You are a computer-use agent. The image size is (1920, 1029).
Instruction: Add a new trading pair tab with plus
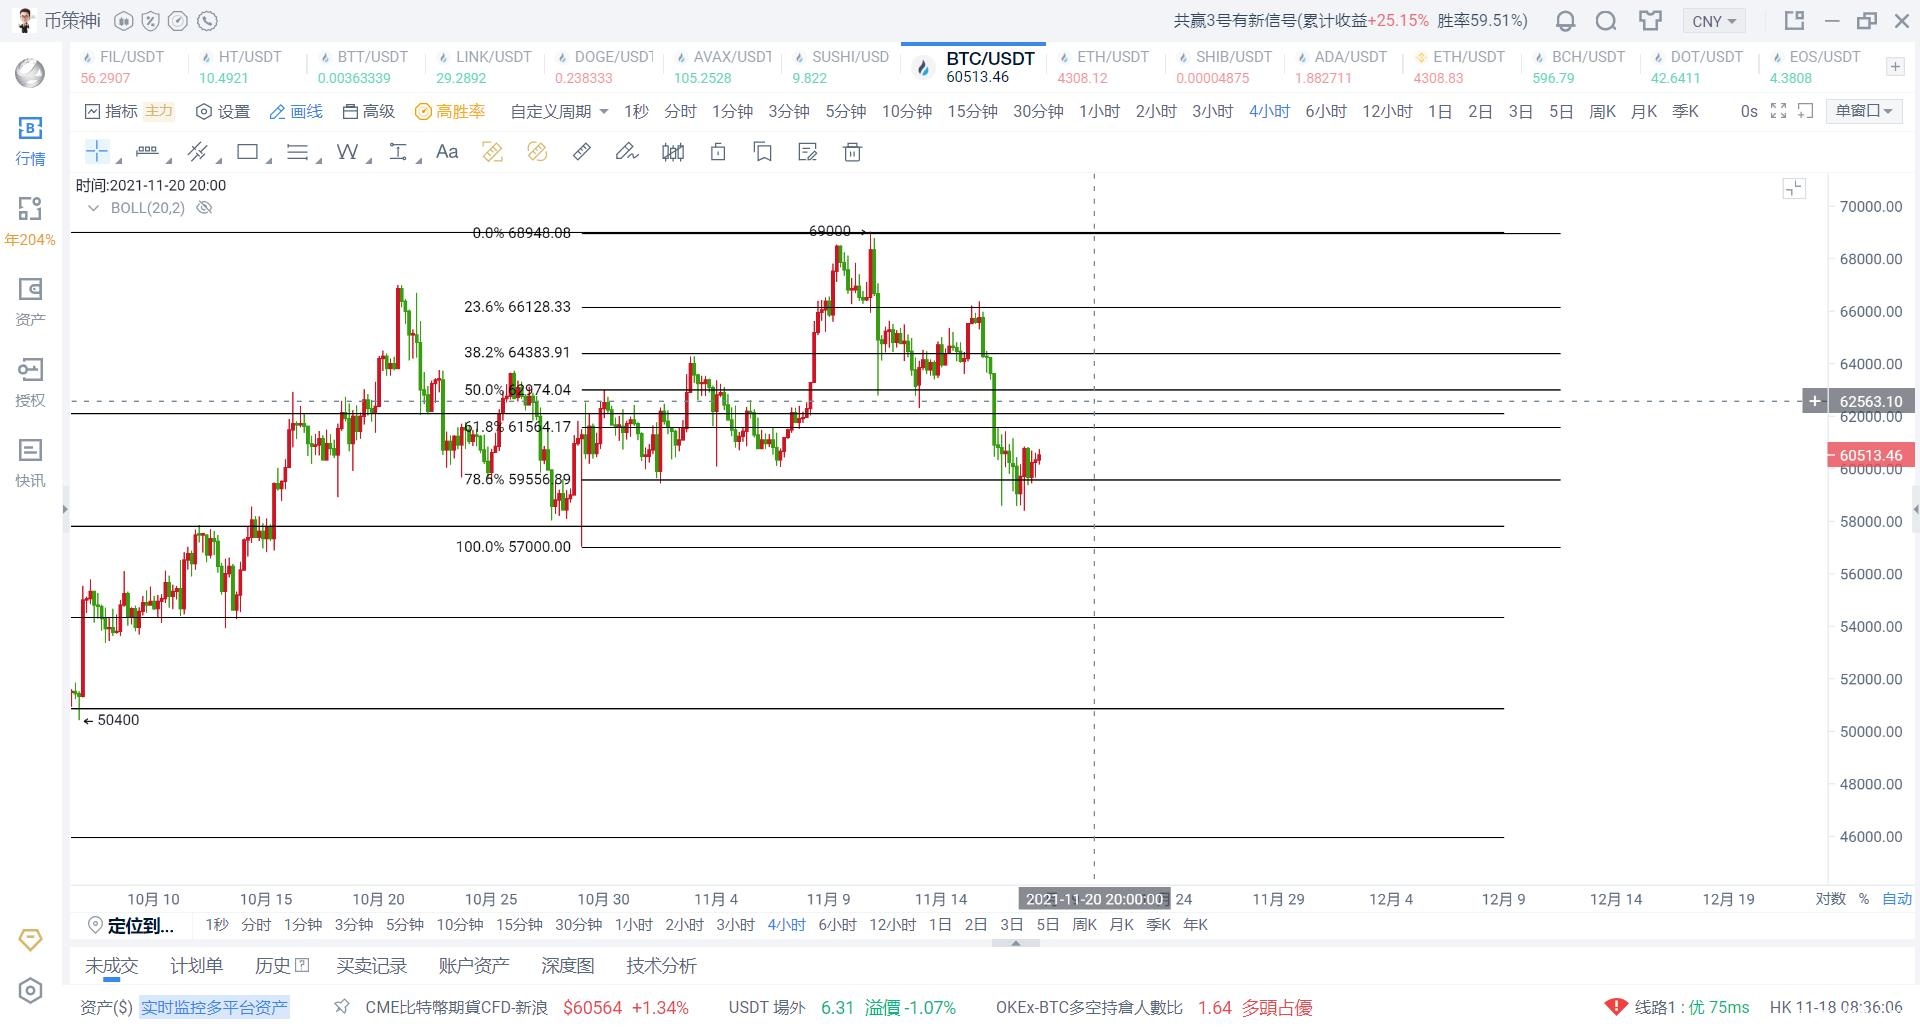1895,67
